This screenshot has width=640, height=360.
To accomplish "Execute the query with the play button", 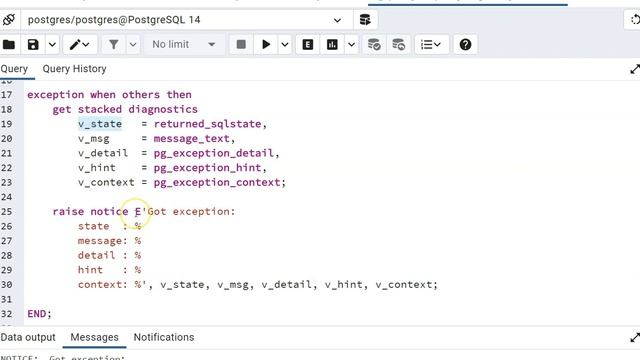I will click(266, 44).
